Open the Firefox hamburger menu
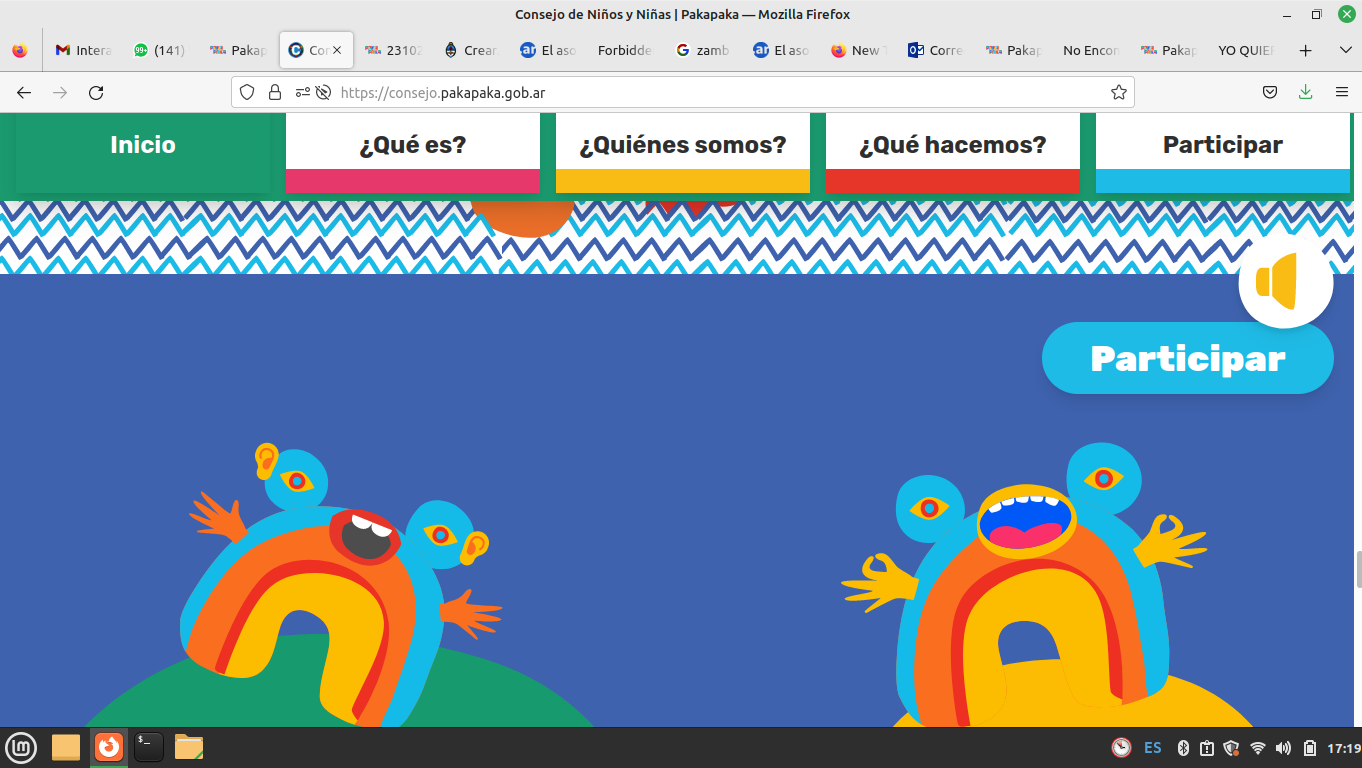The width and height of the screenshot is (1362, 768). 1342,92
